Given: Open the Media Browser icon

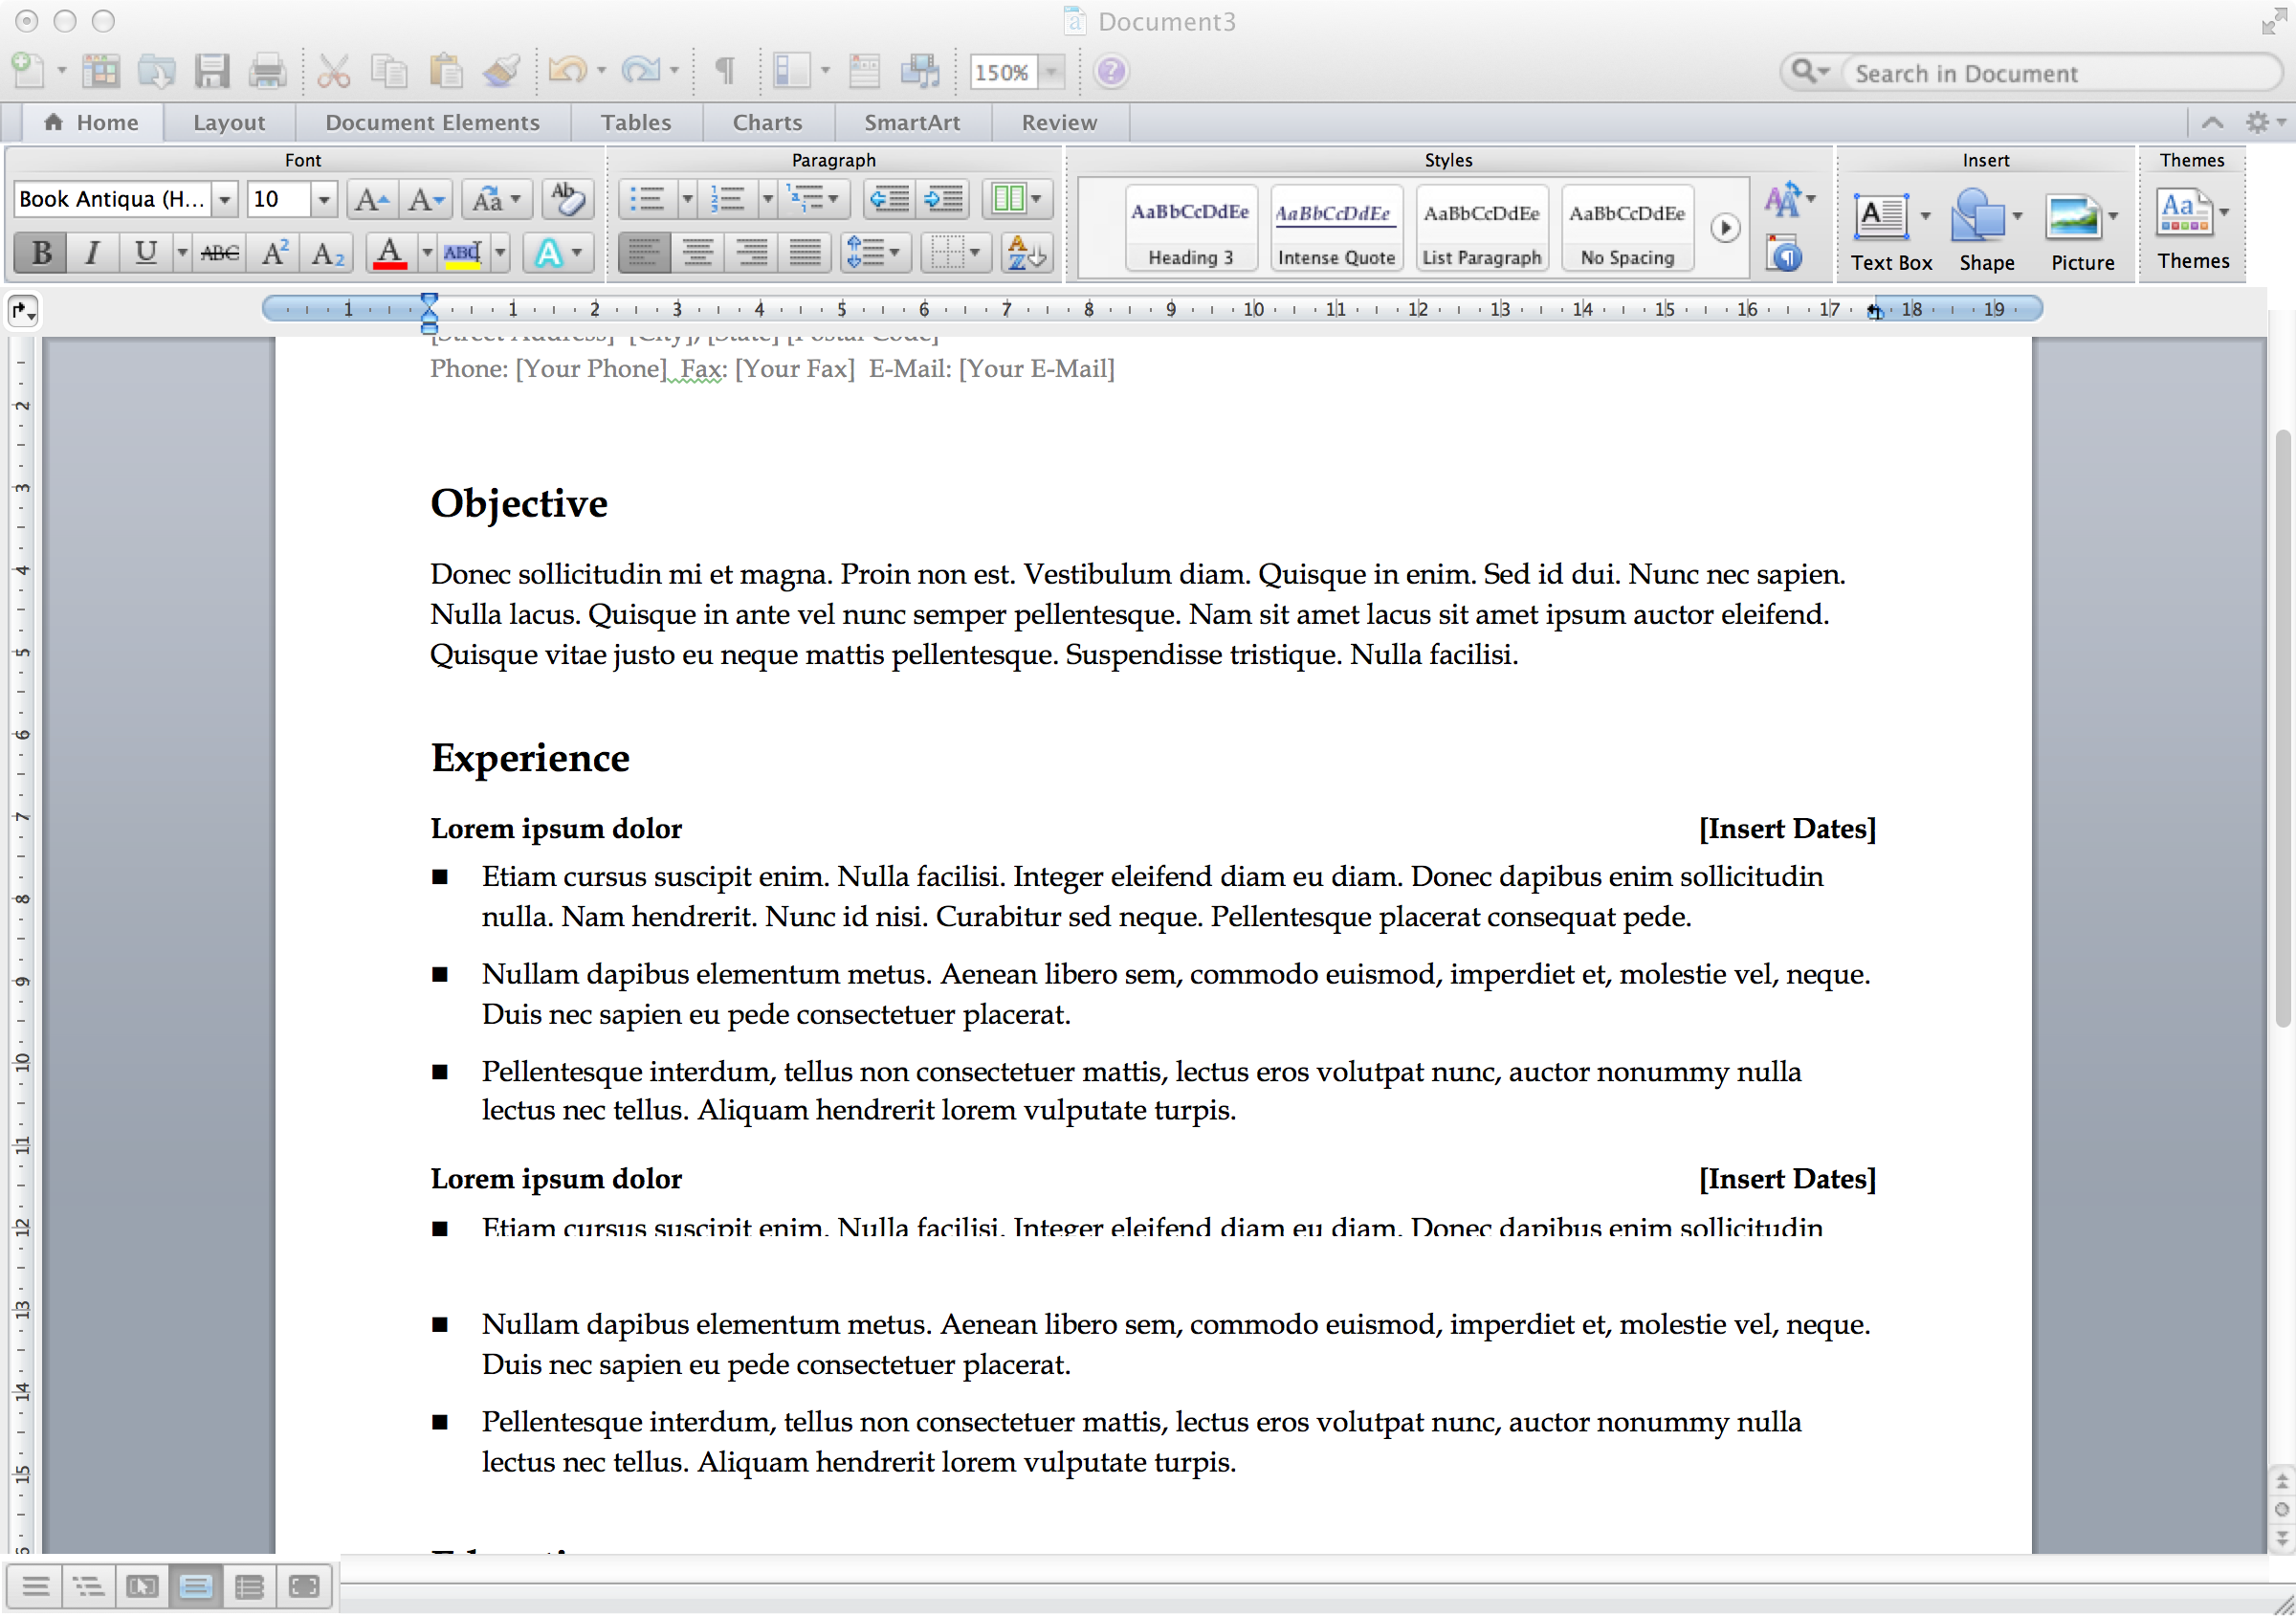Looking at the screenshot, I should click(x=920, y=71).
